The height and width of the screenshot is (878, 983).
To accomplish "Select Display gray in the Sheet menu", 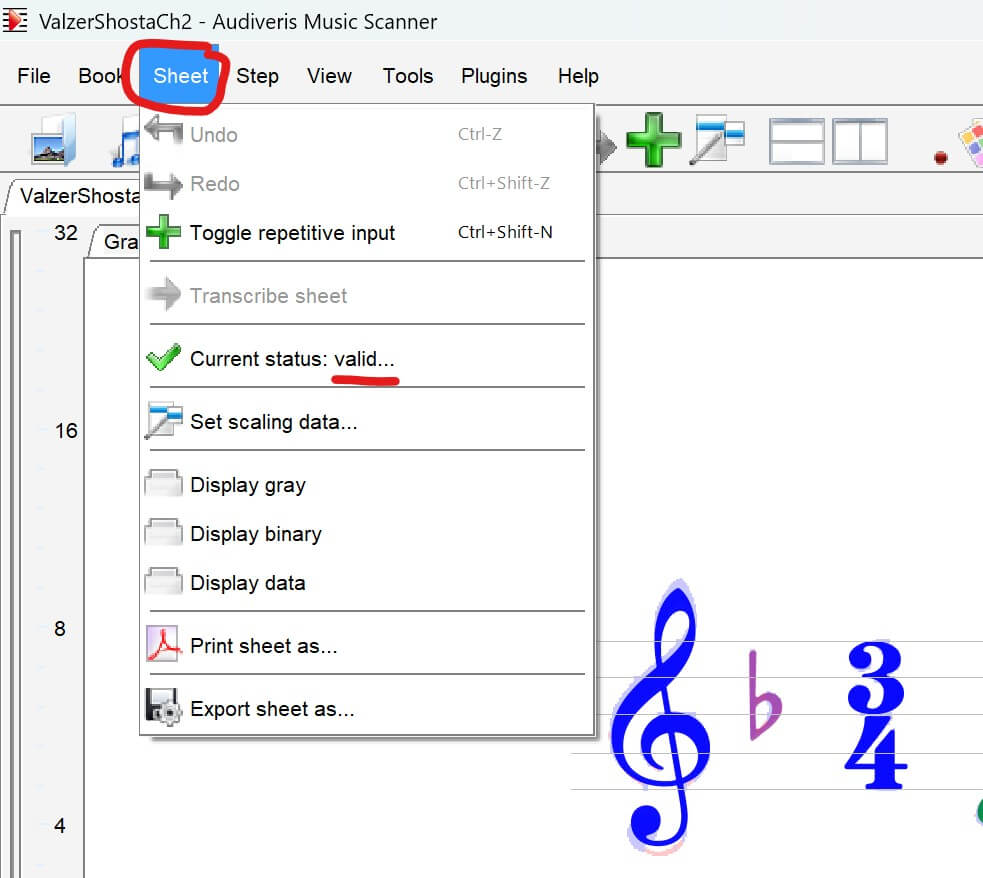I will click(x=247, y=485).
